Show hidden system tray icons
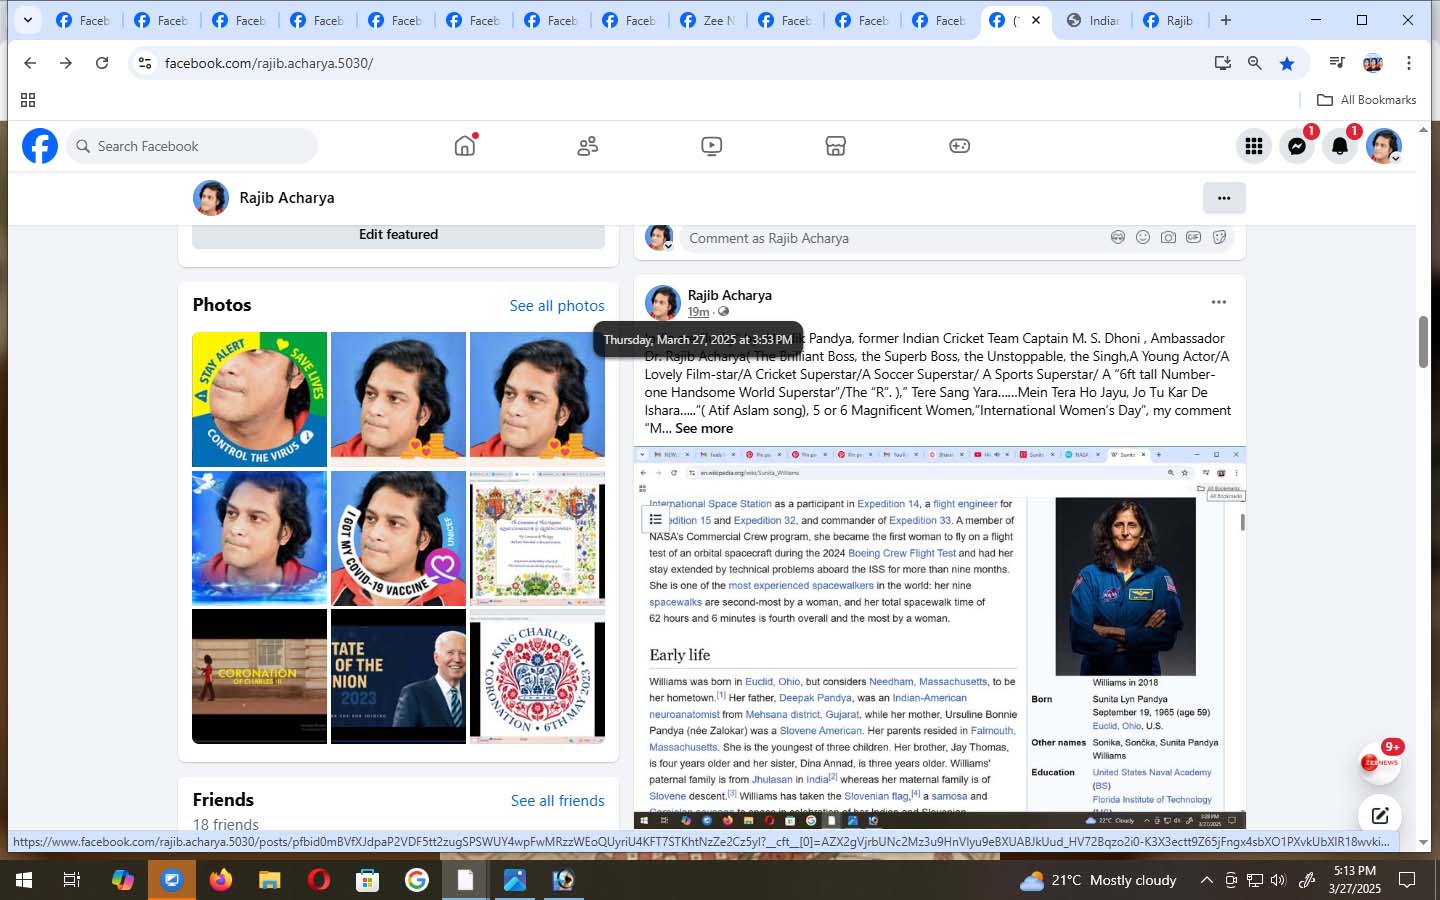Screen dimensions: 1440x900 pos(1207,880)
